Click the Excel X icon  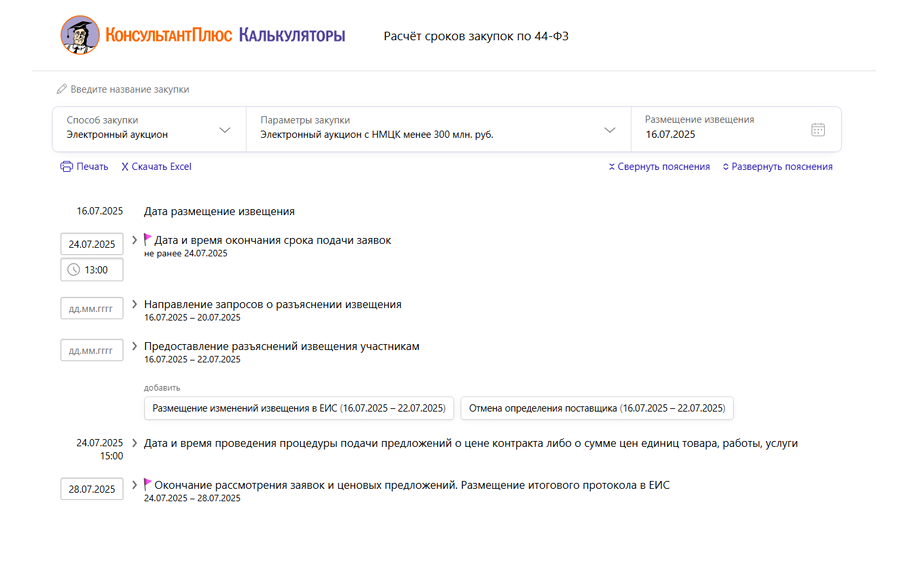point(125,167)
